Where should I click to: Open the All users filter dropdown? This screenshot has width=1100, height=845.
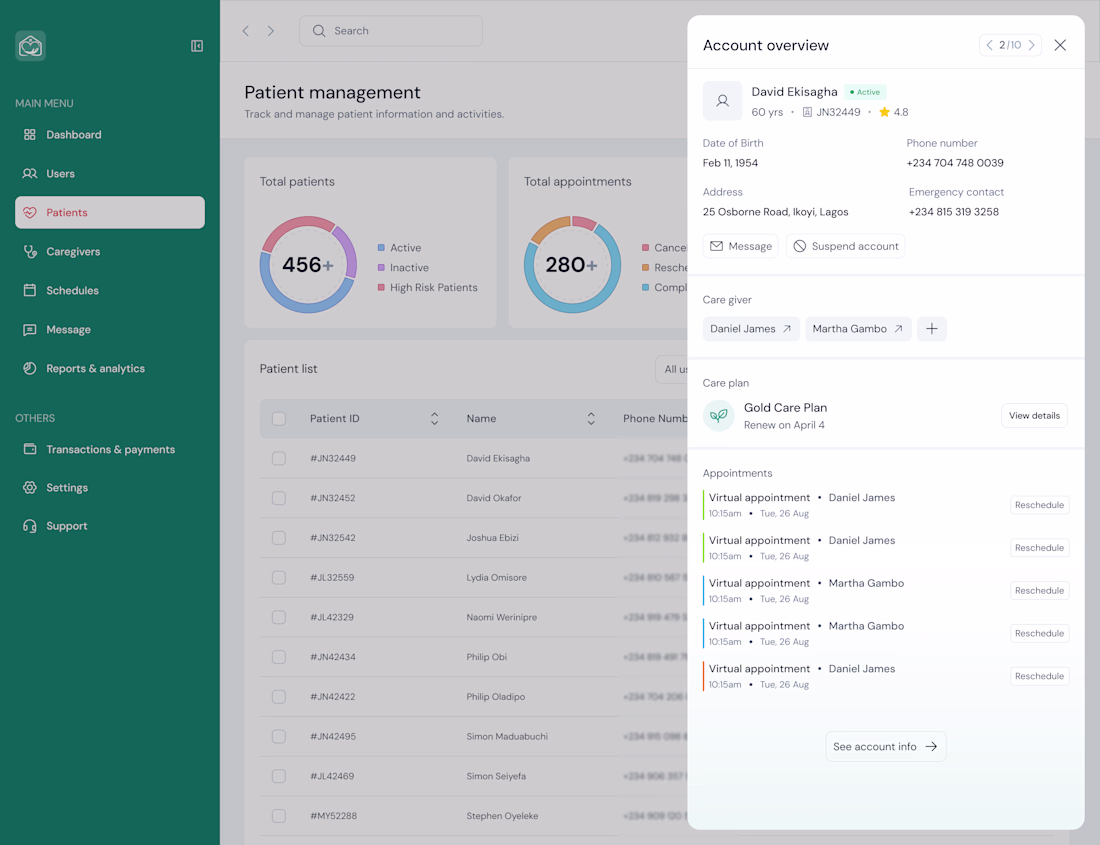click(x=672, y=369)
